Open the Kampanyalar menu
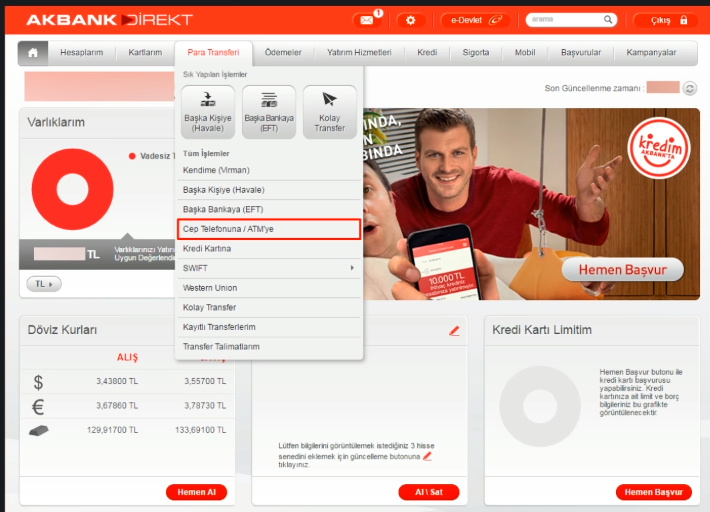710x512 pixels. point(651,53)
